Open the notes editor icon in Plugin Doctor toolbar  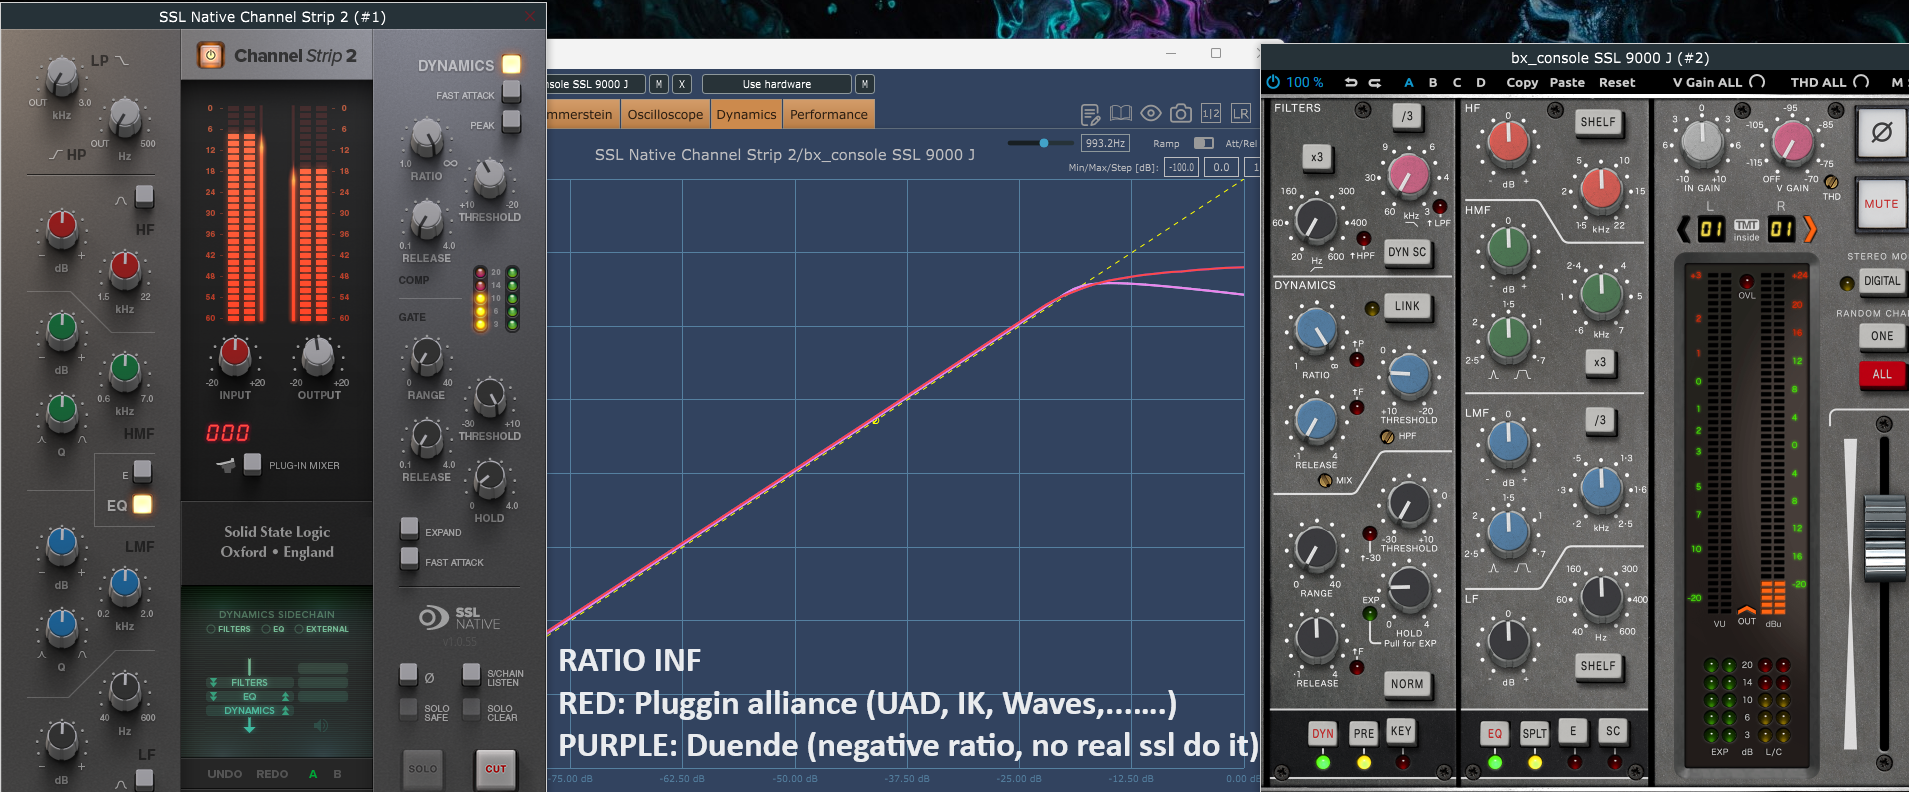click(1090, 114)
